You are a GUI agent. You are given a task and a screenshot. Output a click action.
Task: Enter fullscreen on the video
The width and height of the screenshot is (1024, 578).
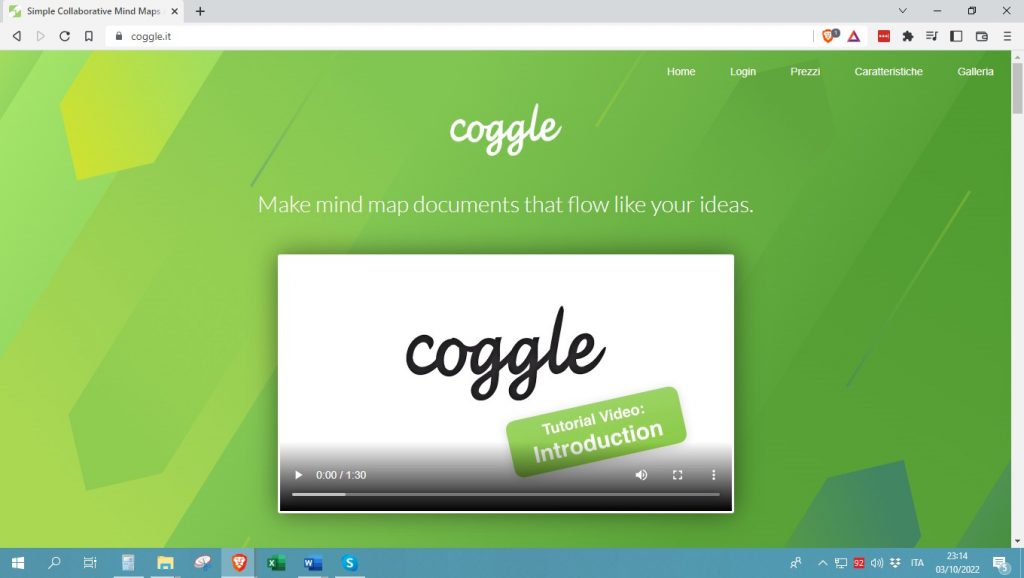click(x=677, y=475)
